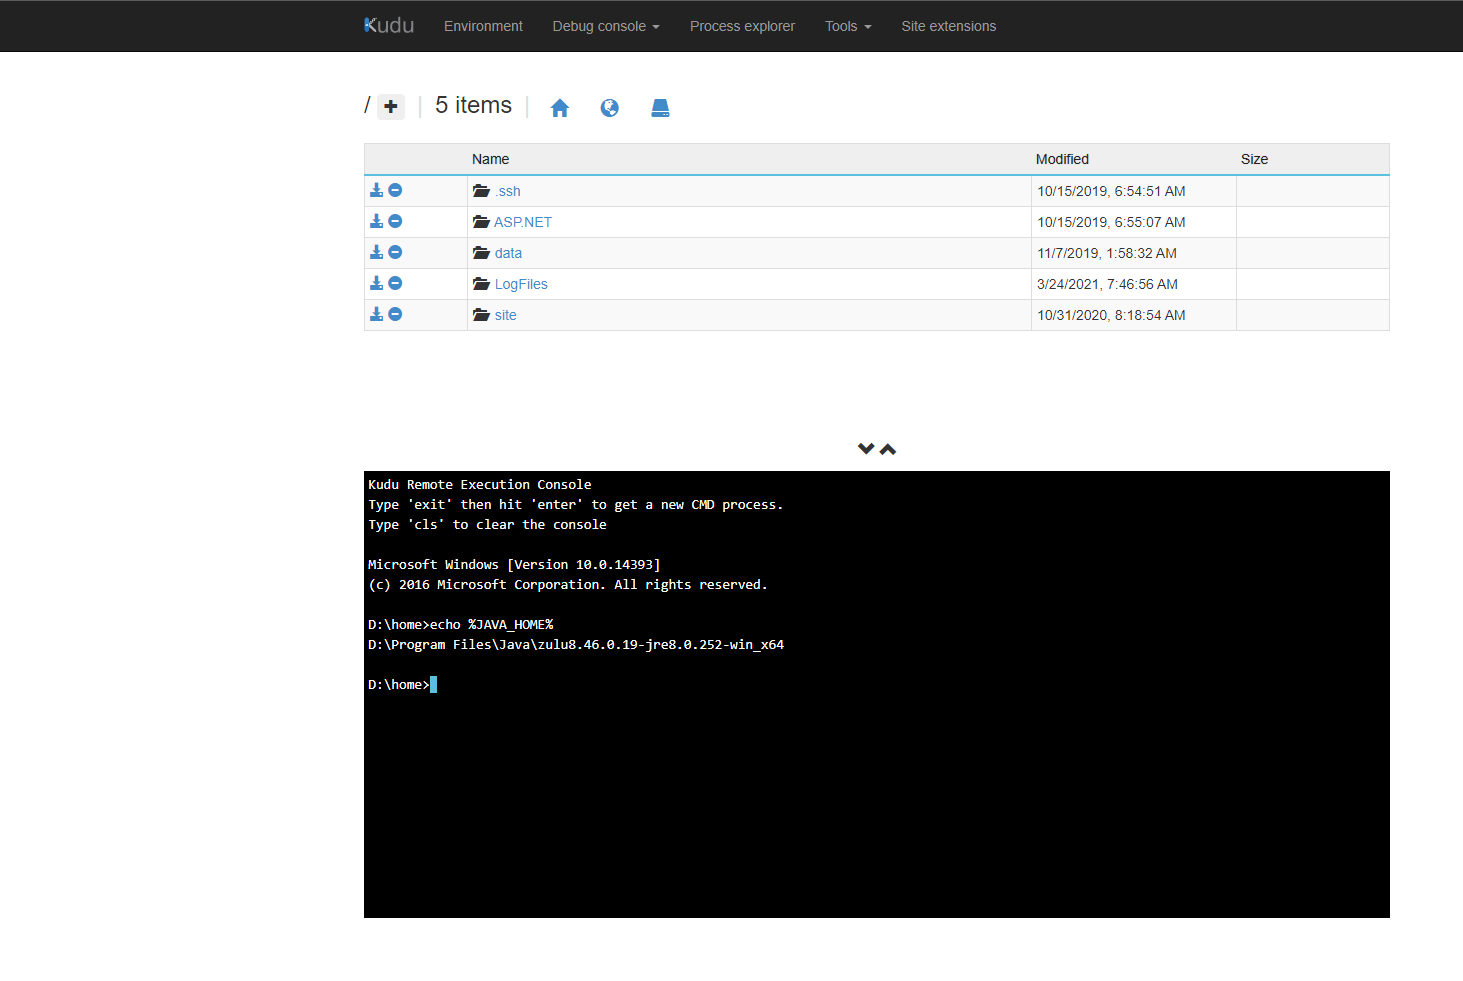The image size is (1463, 981).
Task: Download the ASP.NET folder archive
Action: click(x=377, y=220)
